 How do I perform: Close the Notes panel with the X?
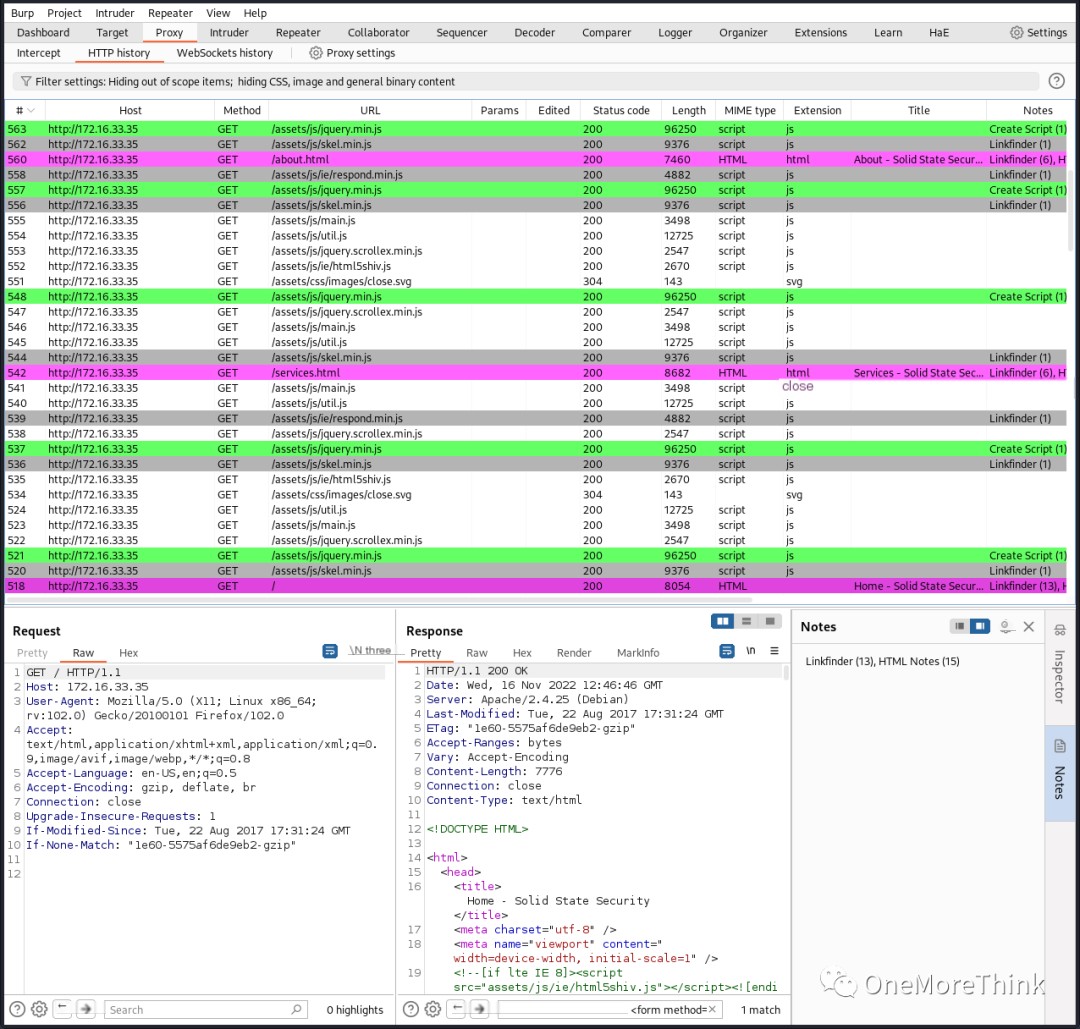(1028, 627)
